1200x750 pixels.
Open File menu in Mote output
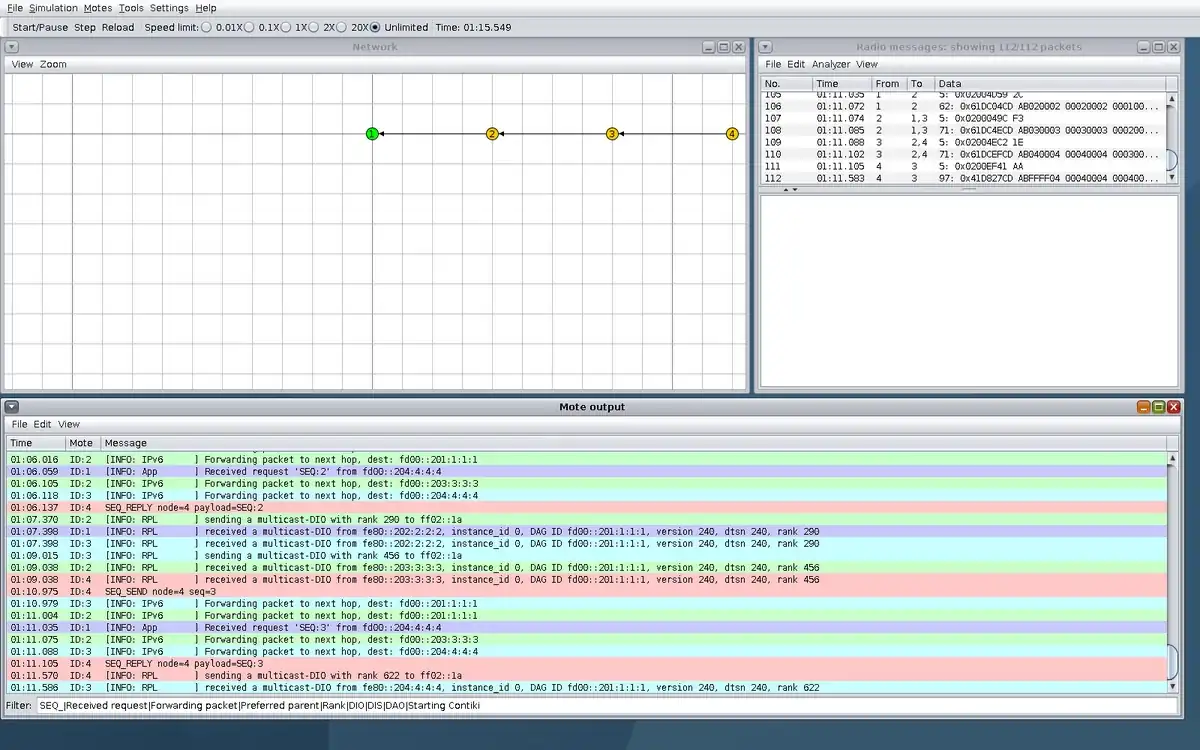pos(19,424)
